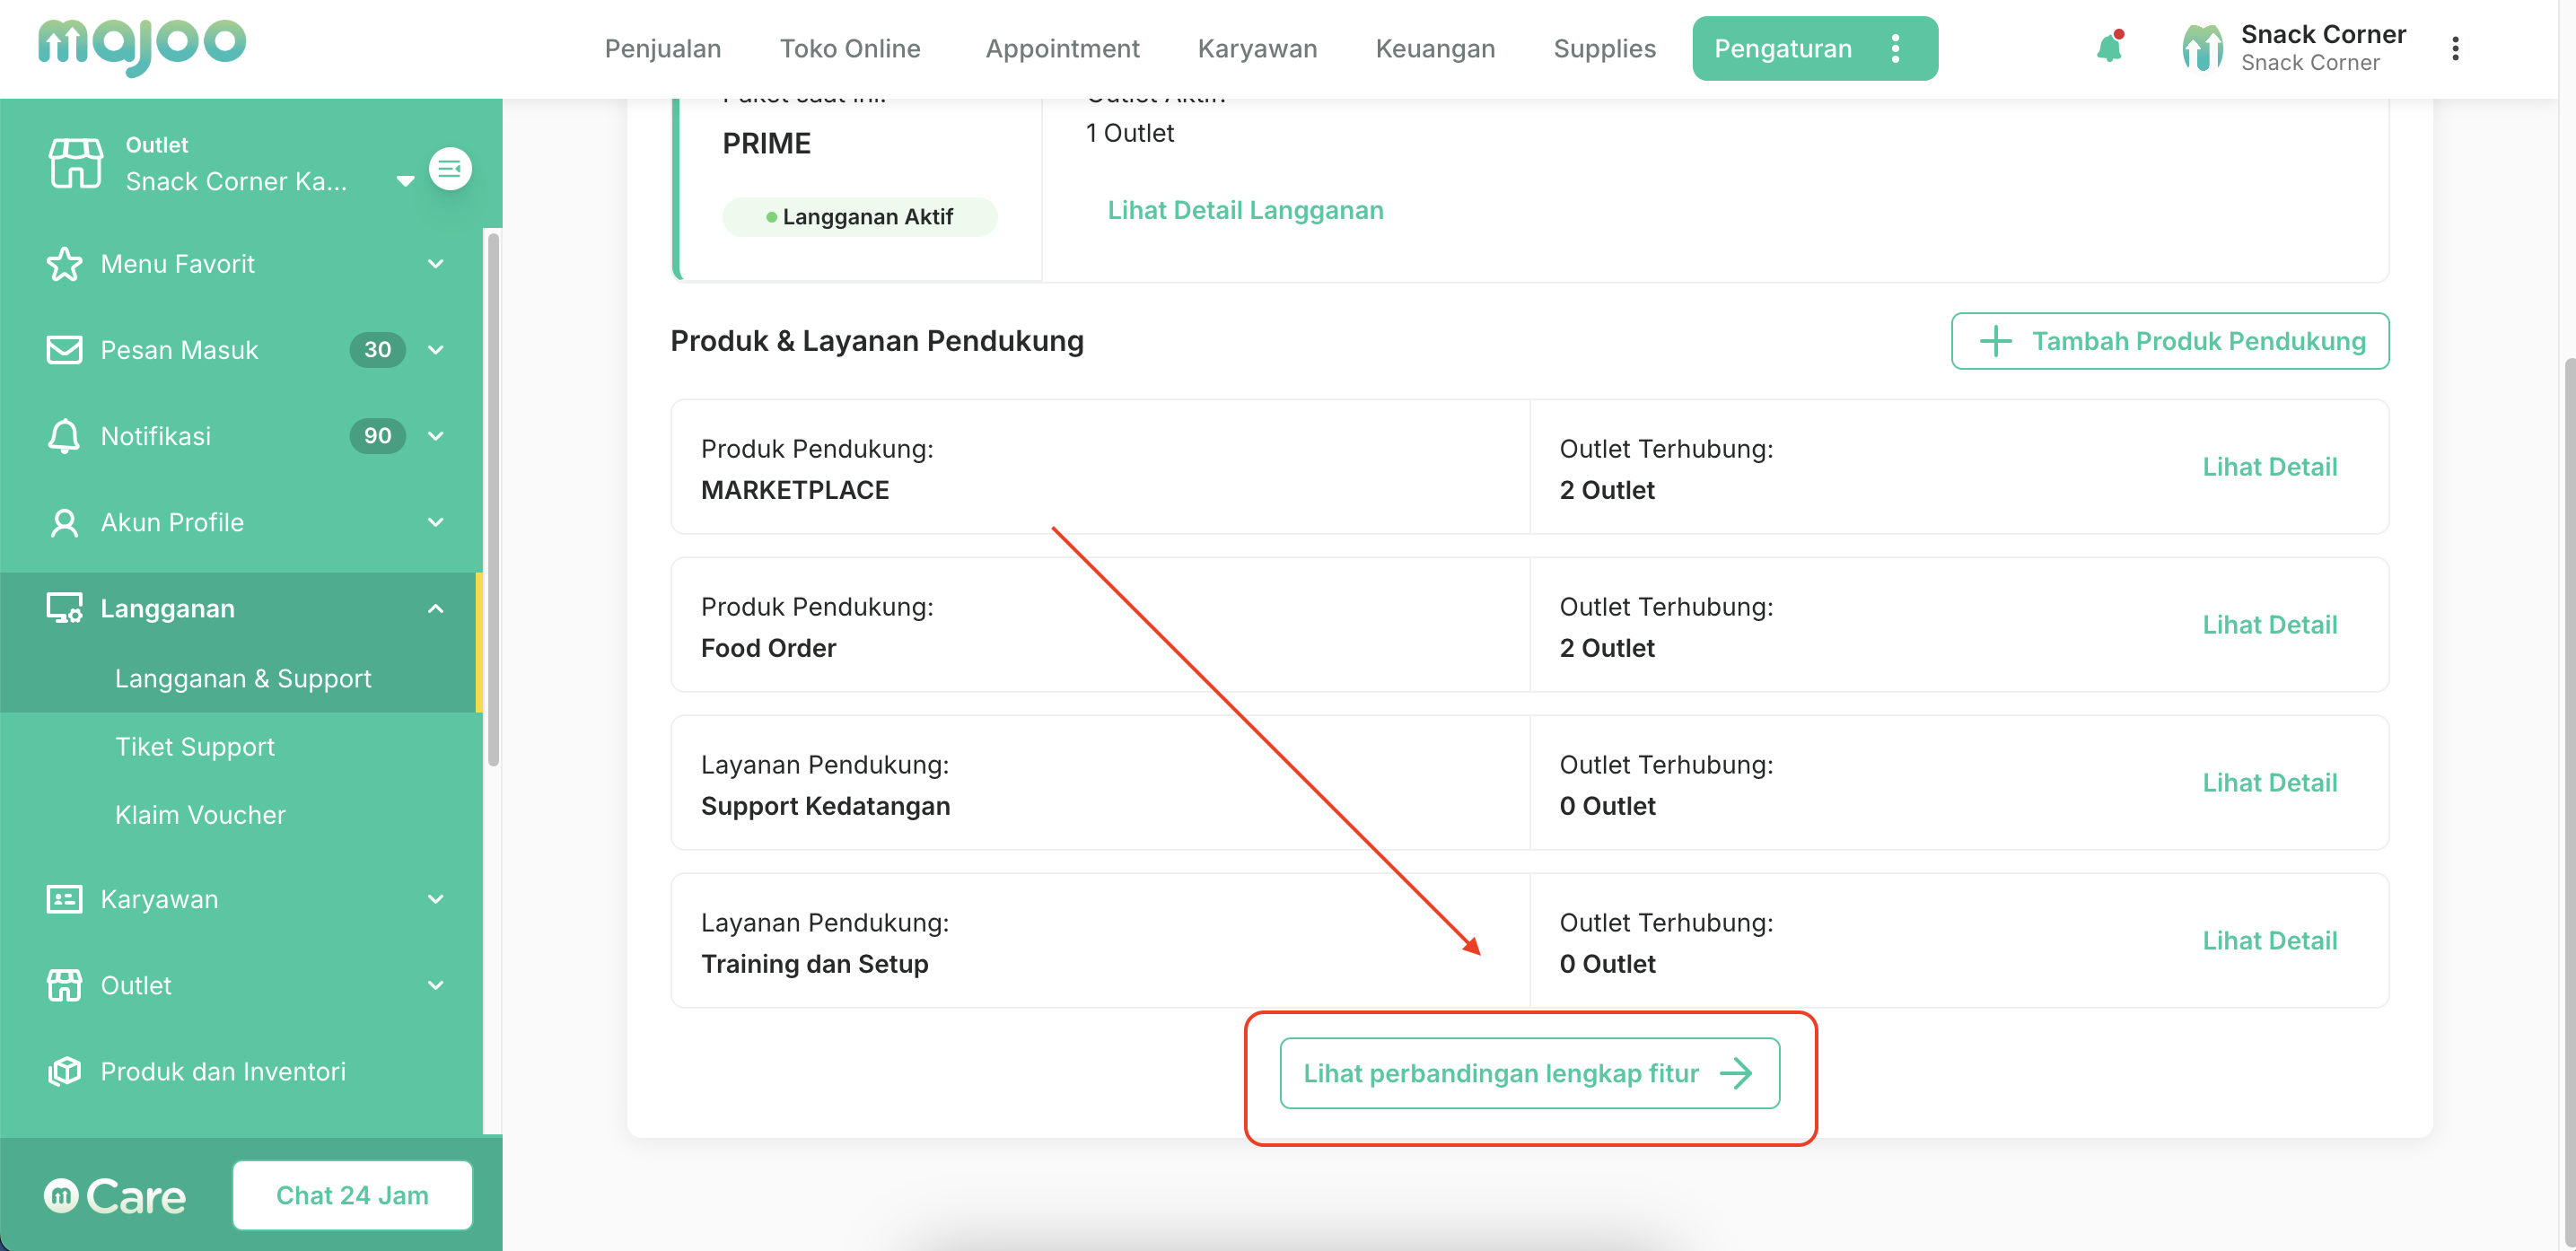This screenshot has height=1251, width=2576.
Task: Collapse sidebar with the round menu icon
Action: (x=450, y=168)
